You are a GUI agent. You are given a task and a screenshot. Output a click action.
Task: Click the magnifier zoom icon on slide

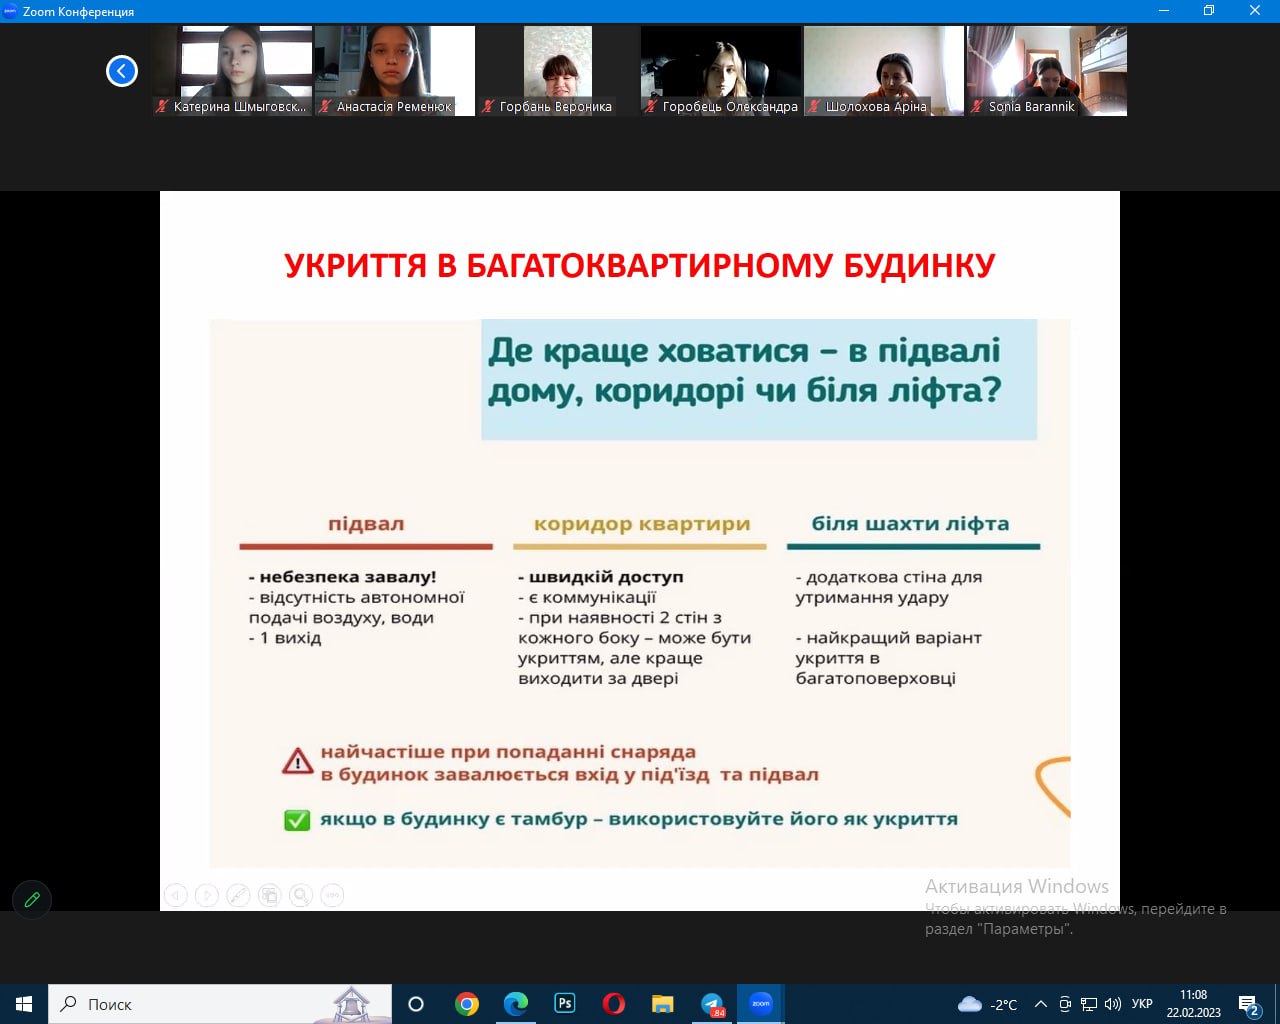[x=301, y=895]
